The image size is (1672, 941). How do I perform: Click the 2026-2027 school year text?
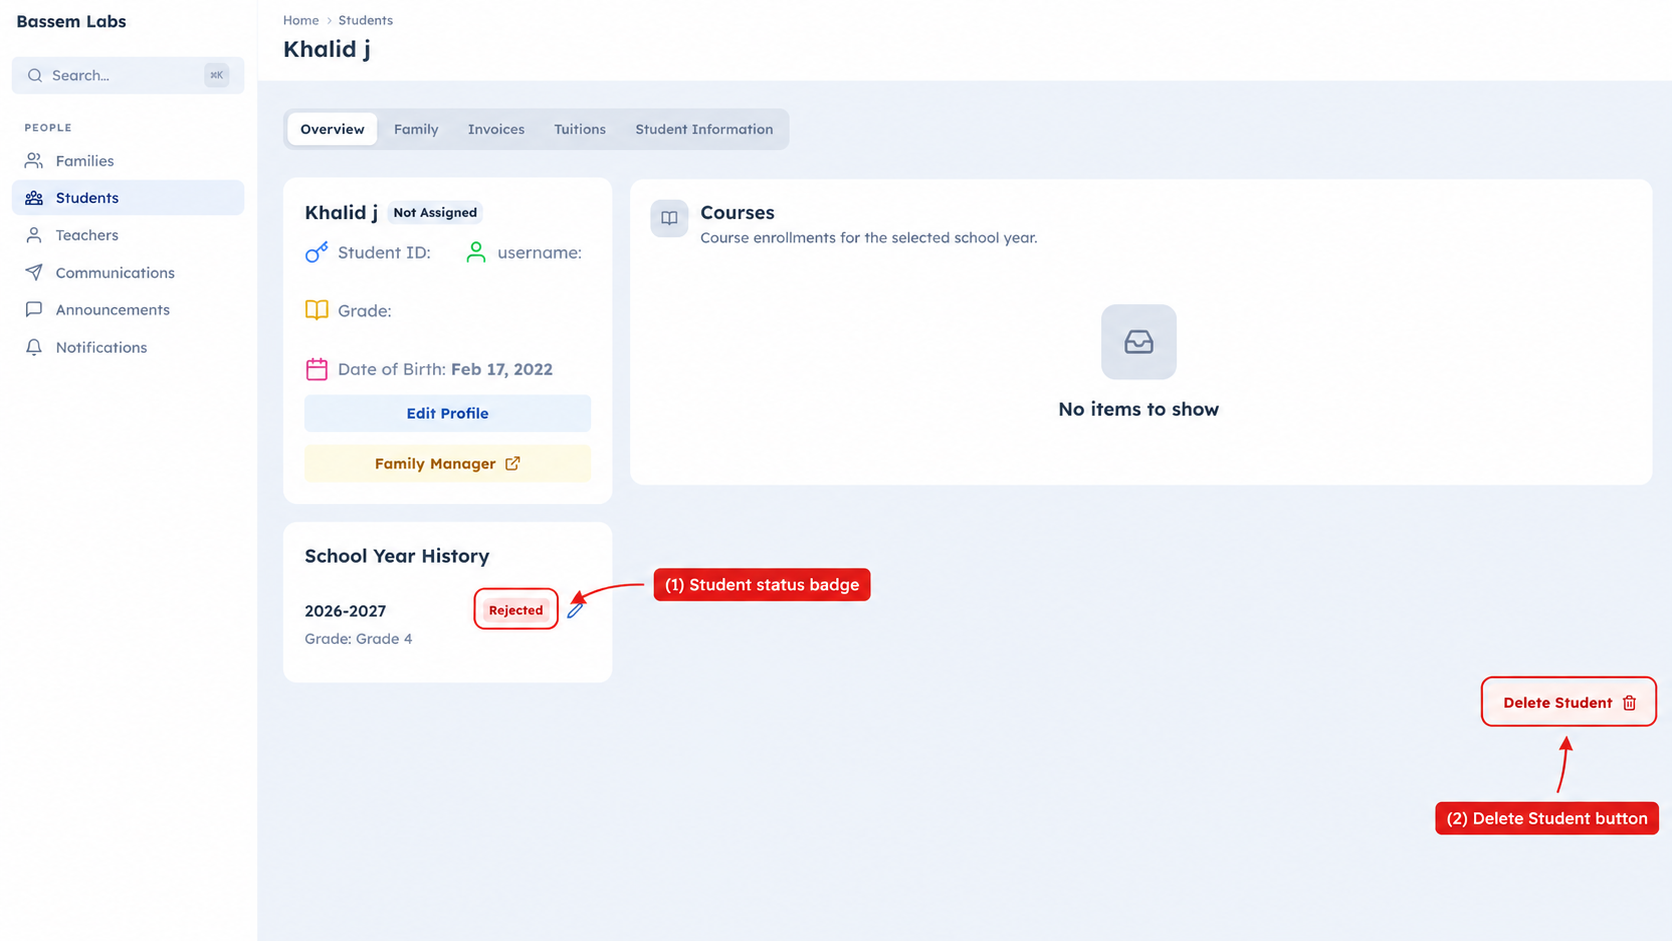tap(345, 611)
